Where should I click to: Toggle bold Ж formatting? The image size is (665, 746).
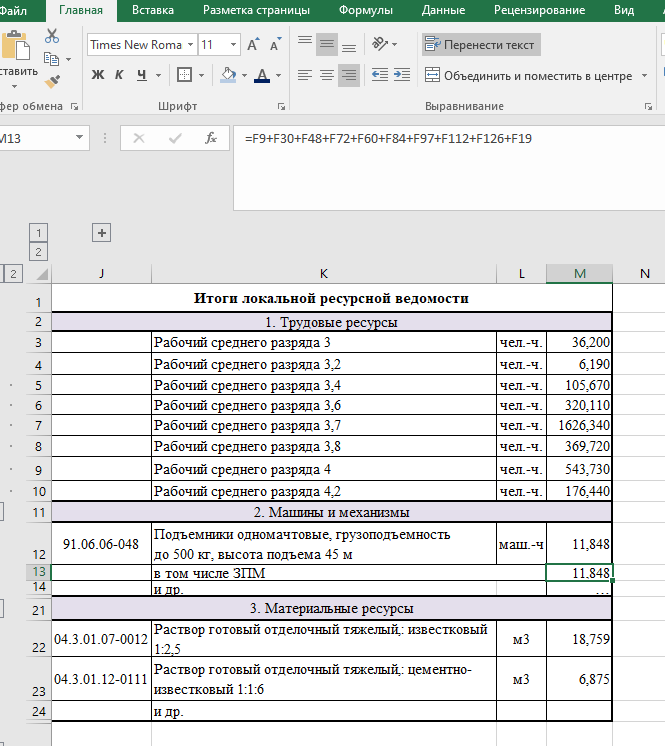[x=98, y=75]
